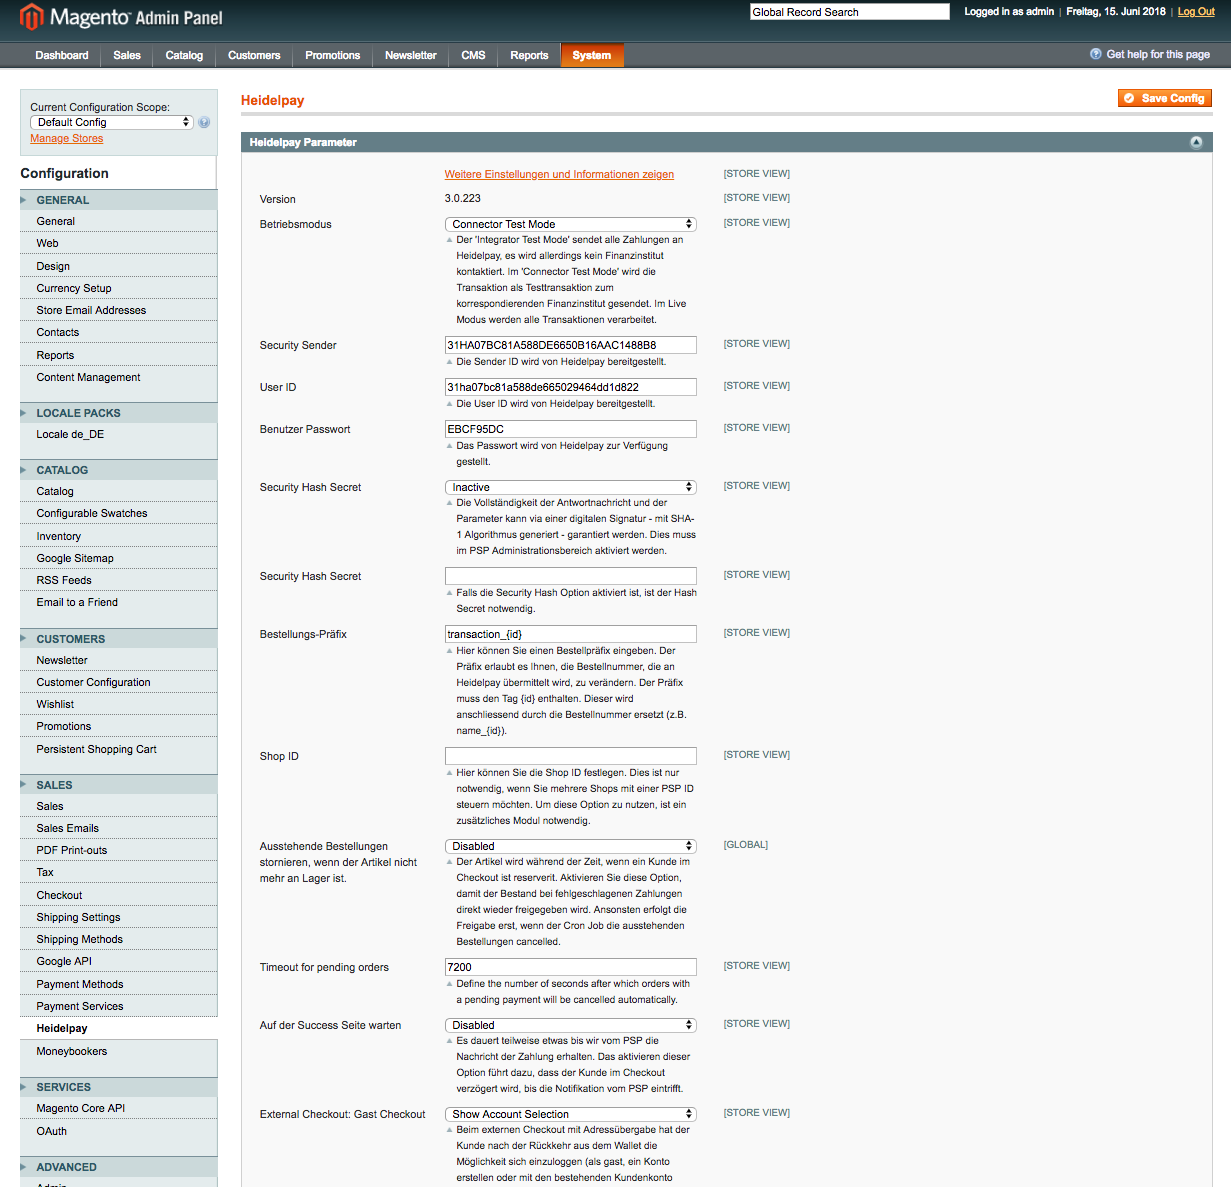Open the Newsletter menu in the top navigation
1231x1187 pixels.
pos(411,55)
